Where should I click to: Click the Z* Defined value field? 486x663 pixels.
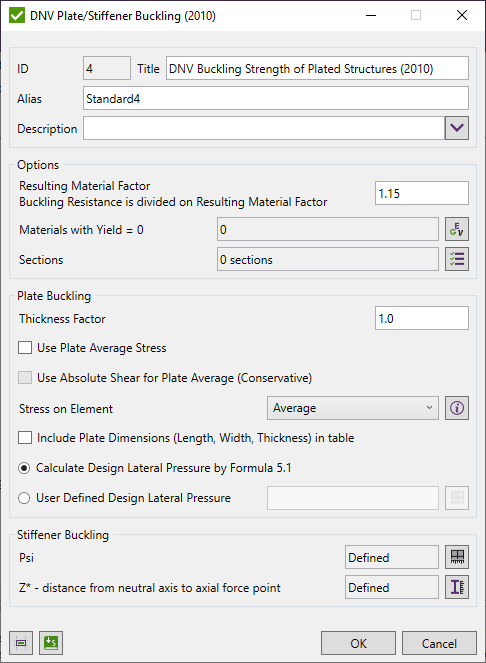tap(392, 587)
